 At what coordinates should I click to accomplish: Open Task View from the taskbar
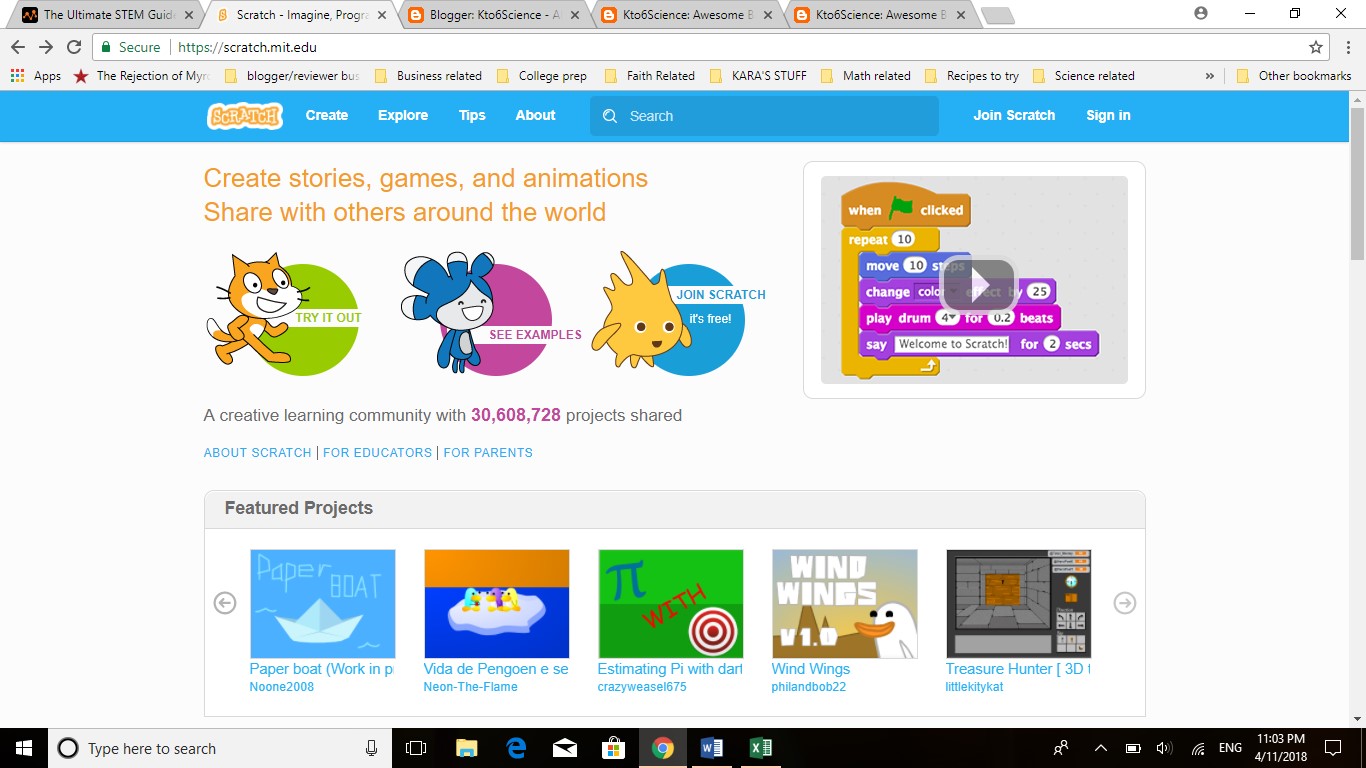coord(415,748)
